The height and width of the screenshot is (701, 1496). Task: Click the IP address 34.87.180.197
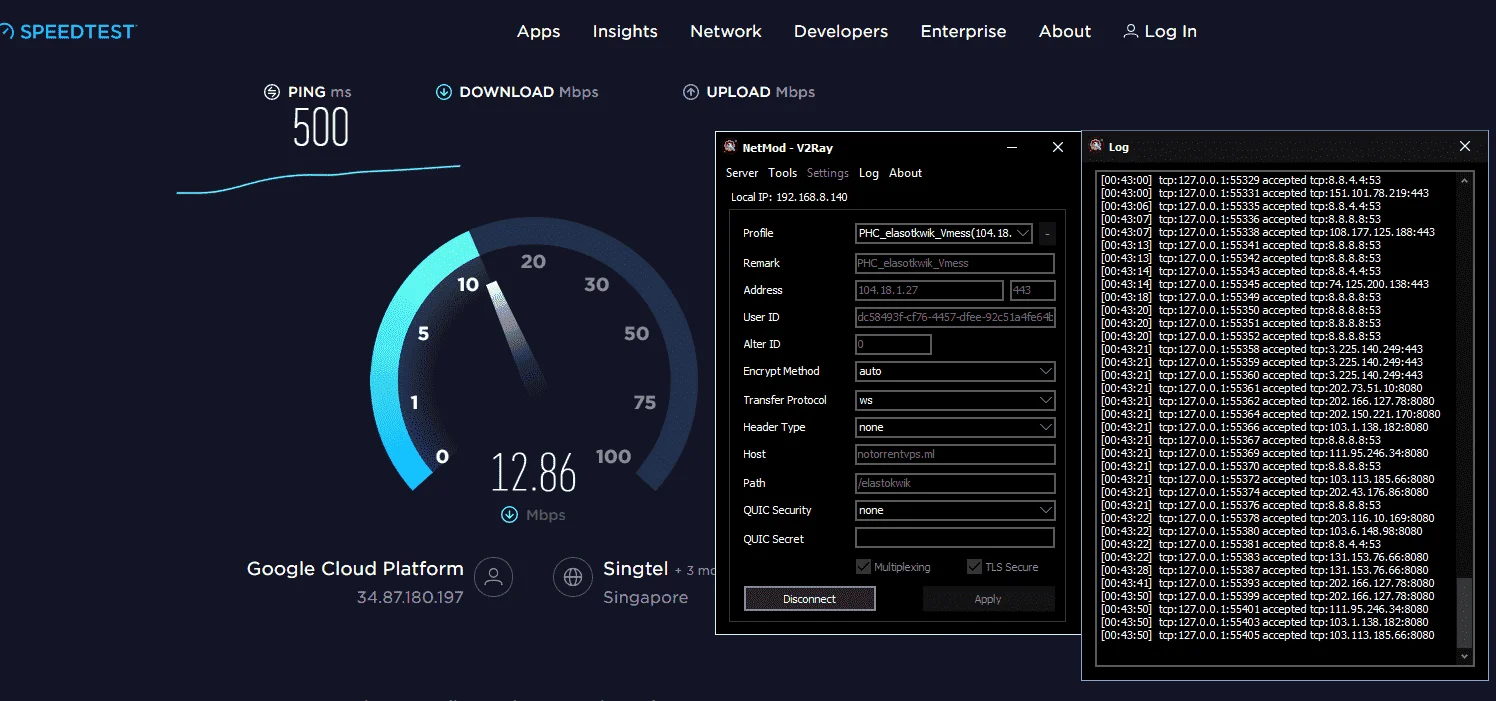410,598
